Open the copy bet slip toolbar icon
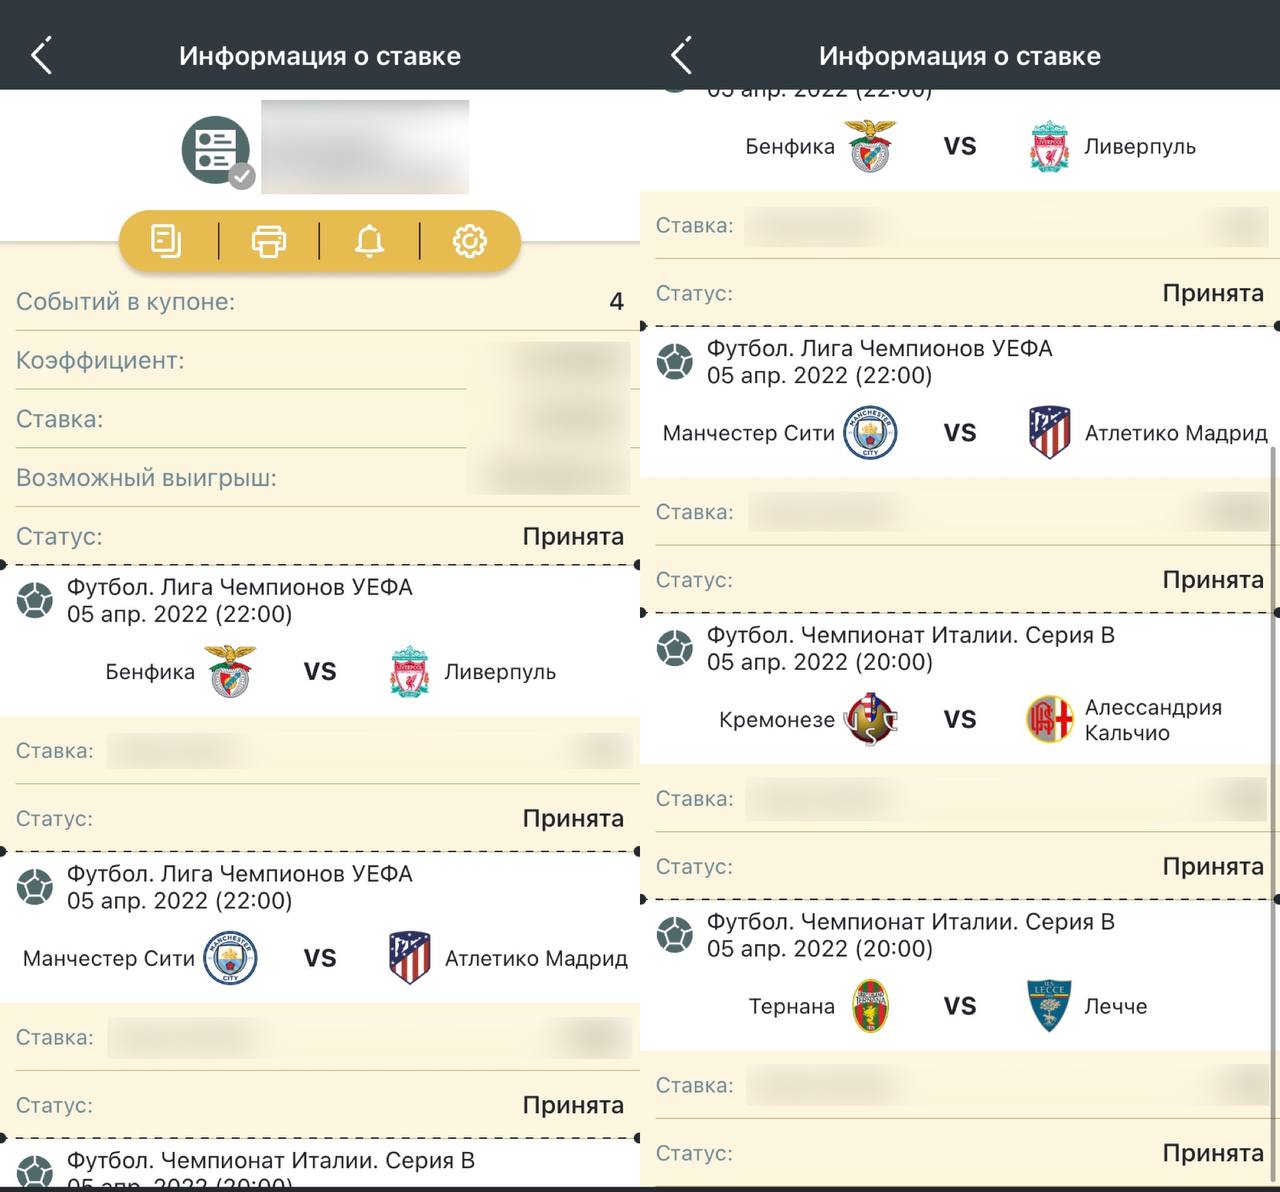Image resolution: width=1280 pixels, height=1192 pixels. point(167,241)
